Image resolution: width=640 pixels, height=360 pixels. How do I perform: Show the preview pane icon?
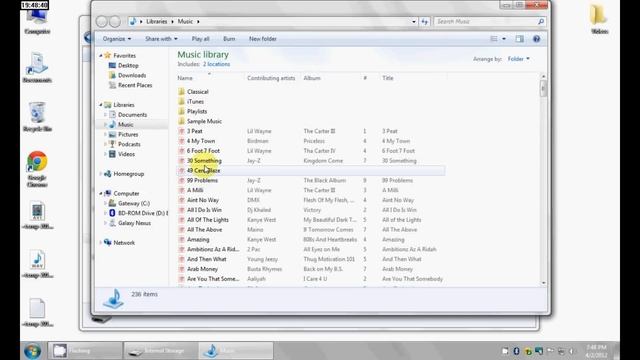pyautogui.click(x=519, y=39)
